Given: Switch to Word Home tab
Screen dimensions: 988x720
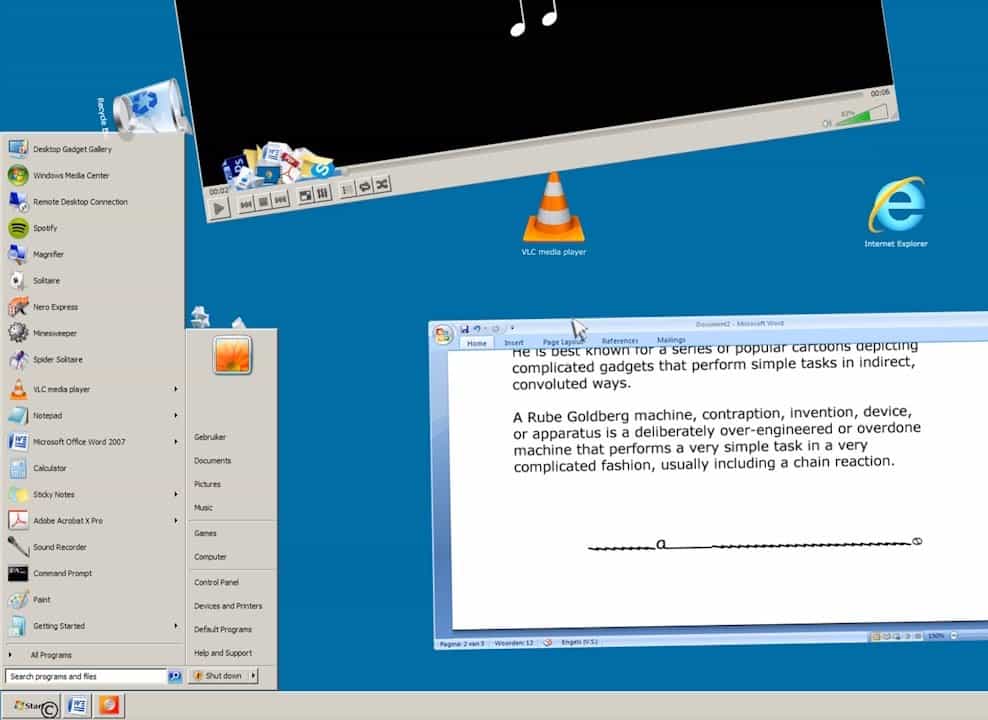Looking at the screenshot, I should coord(476,343).
